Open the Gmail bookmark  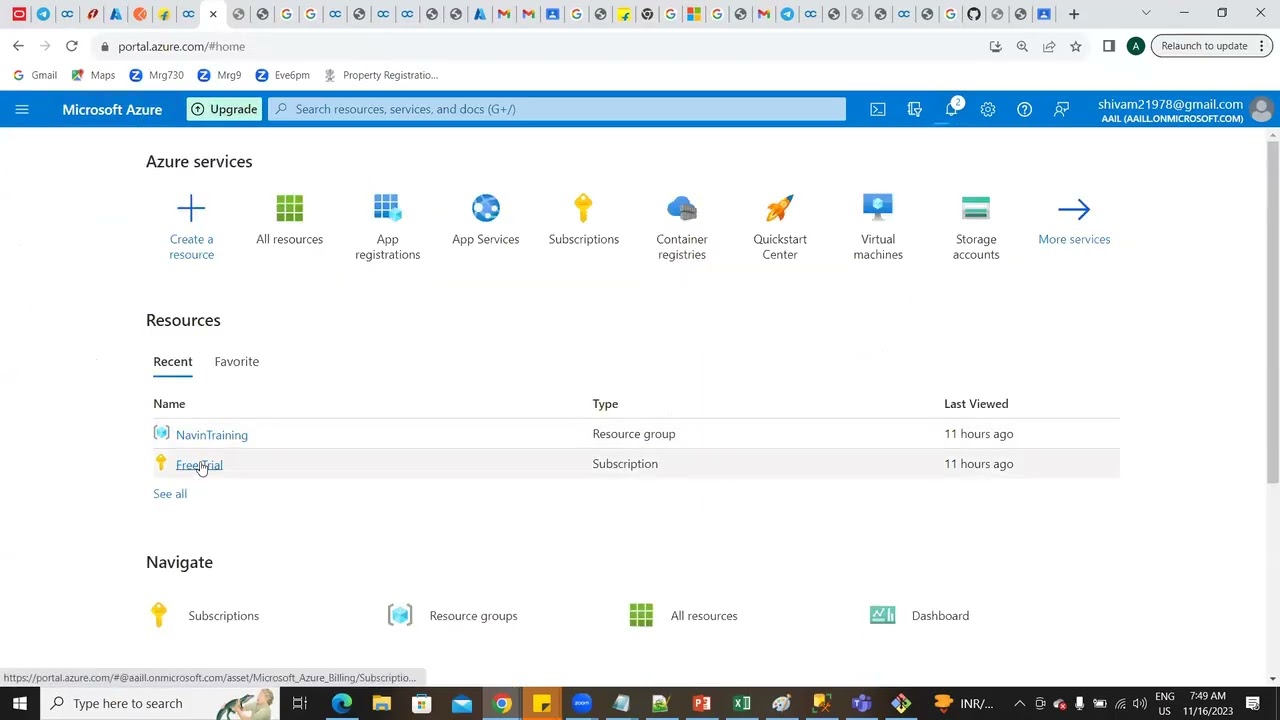35,75
